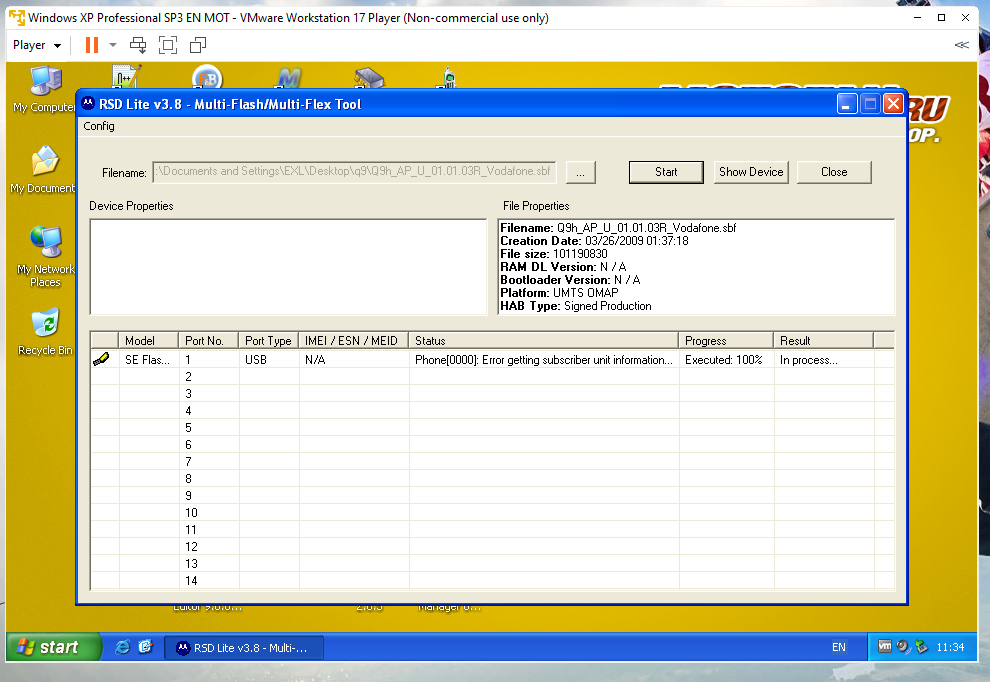Open the Config menu in RSD Lite
The width and height of the screenshot is (990, 682).
click(99, 126)
